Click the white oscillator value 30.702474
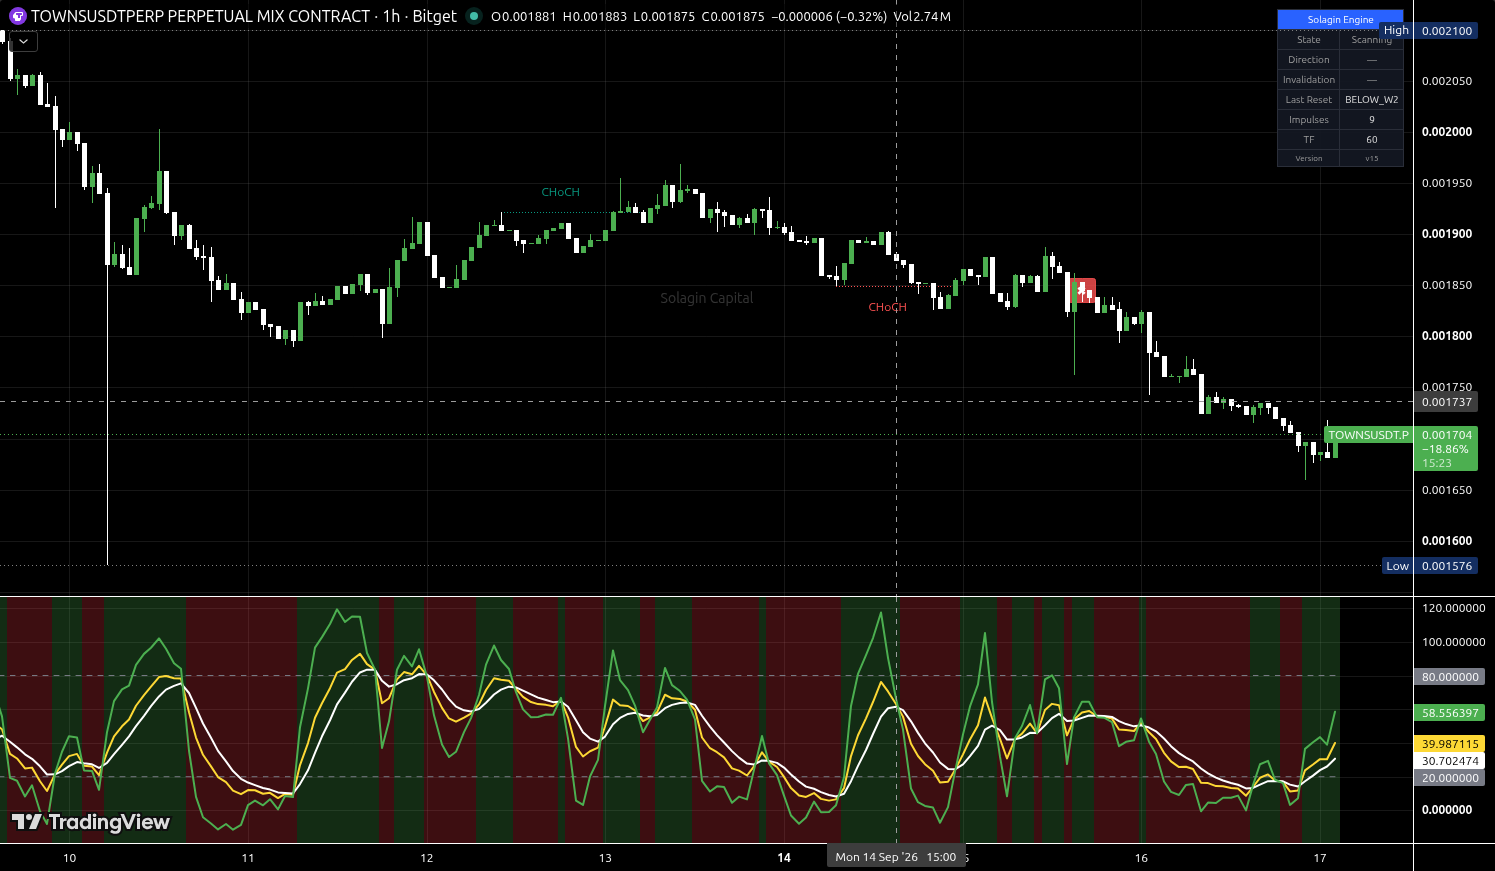This screenshot has height=871, width=1495. 1450,761
